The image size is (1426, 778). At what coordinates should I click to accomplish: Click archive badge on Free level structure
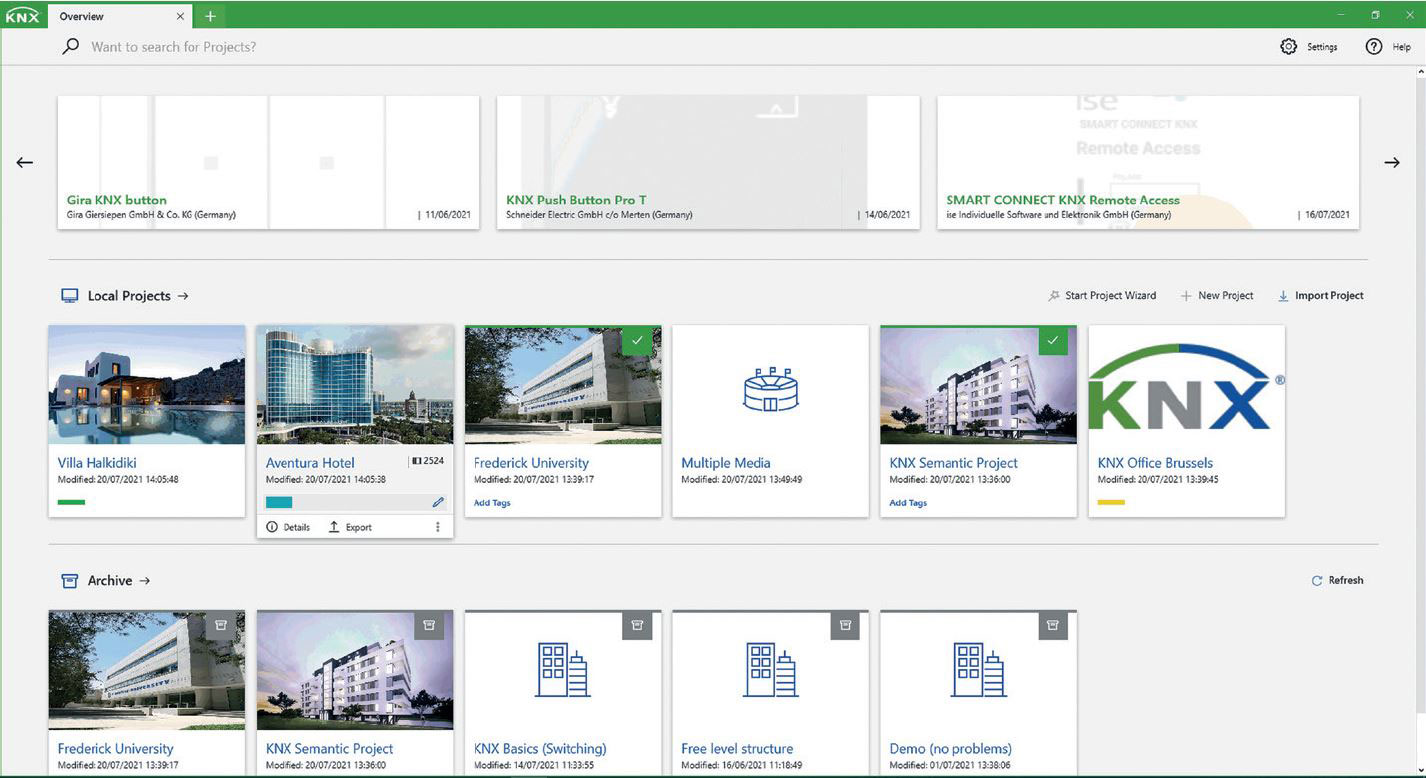coord(845,625)
